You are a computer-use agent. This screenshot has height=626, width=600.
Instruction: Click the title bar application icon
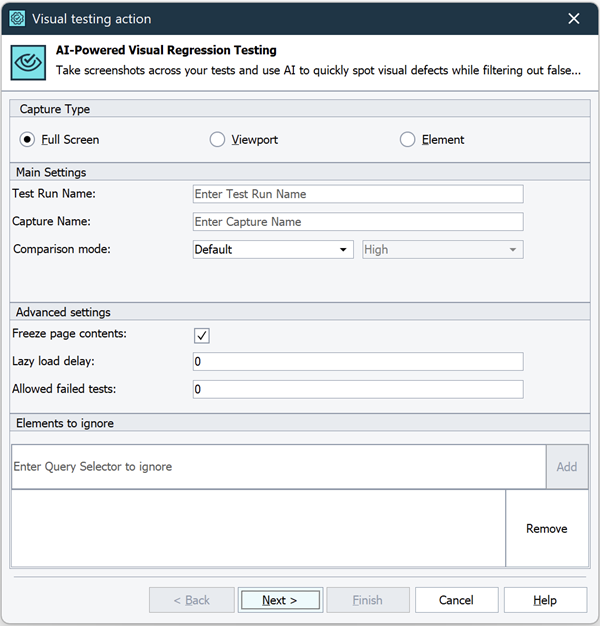coord(17,18)
